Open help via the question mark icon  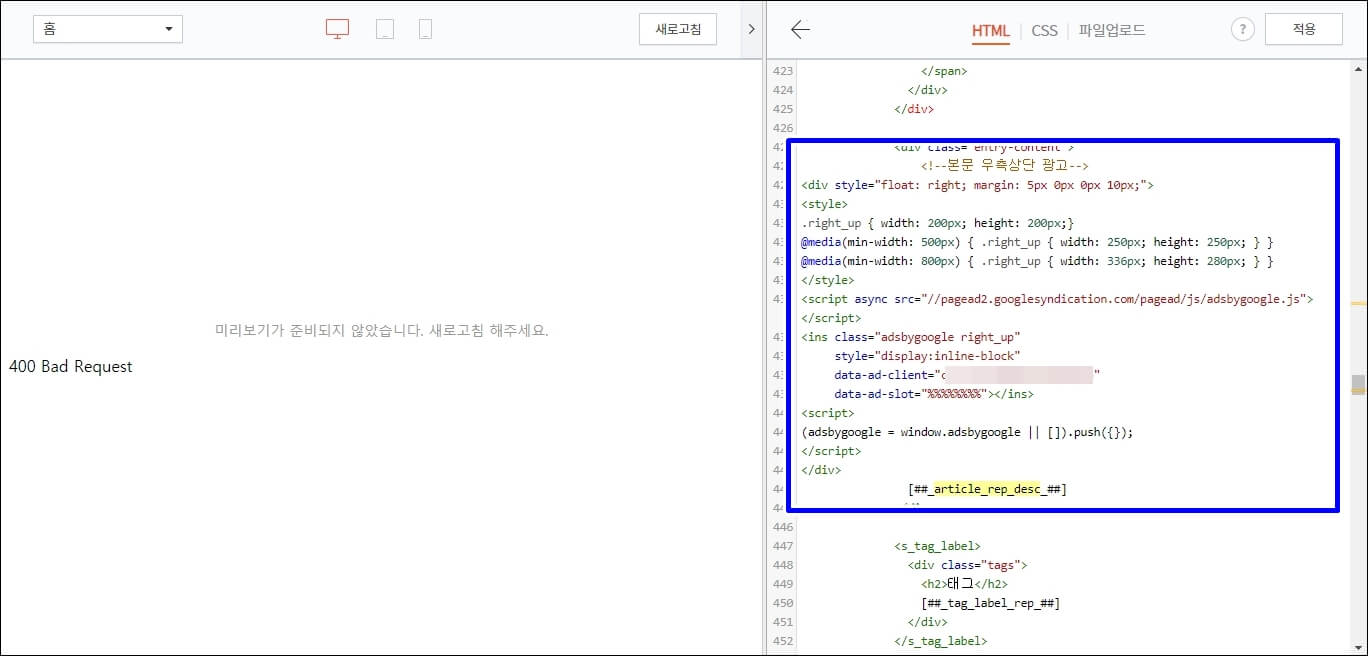[1242, 29]
